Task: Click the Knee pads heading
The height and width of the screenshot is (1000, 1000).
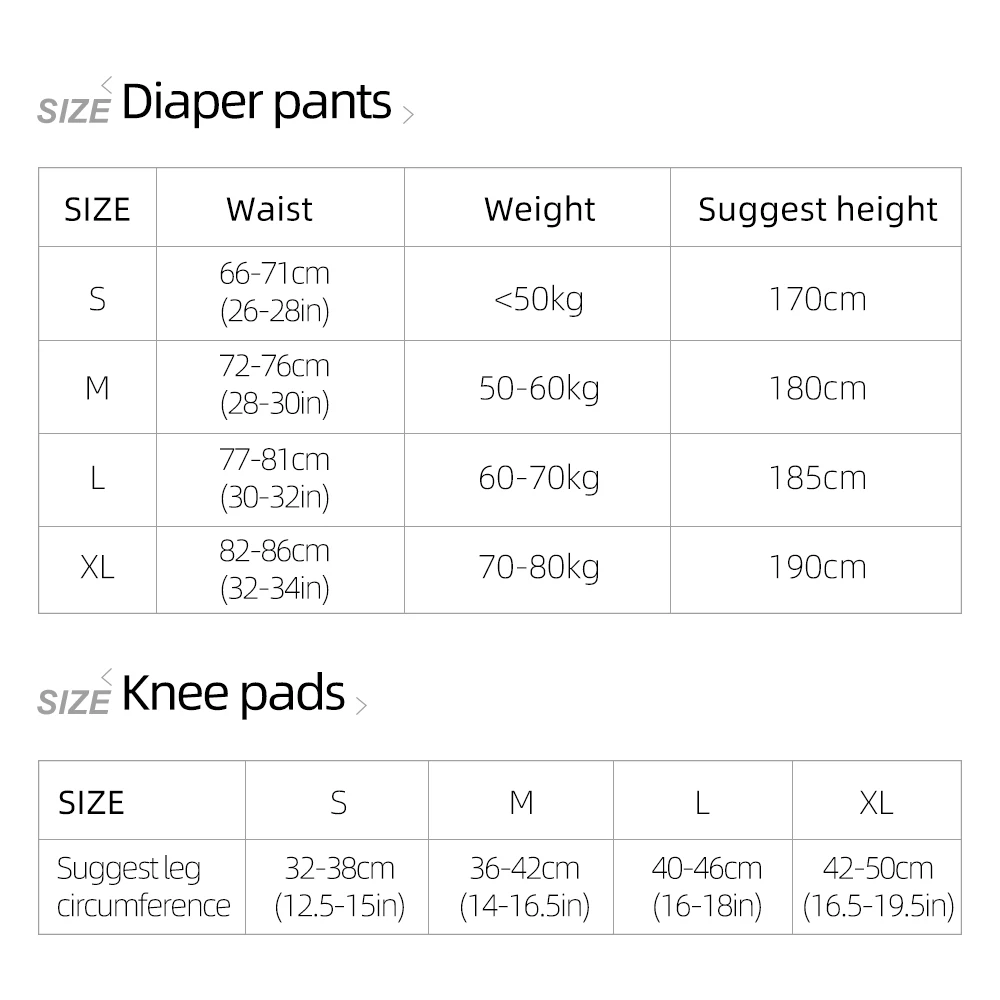Action: coord(233,694)
